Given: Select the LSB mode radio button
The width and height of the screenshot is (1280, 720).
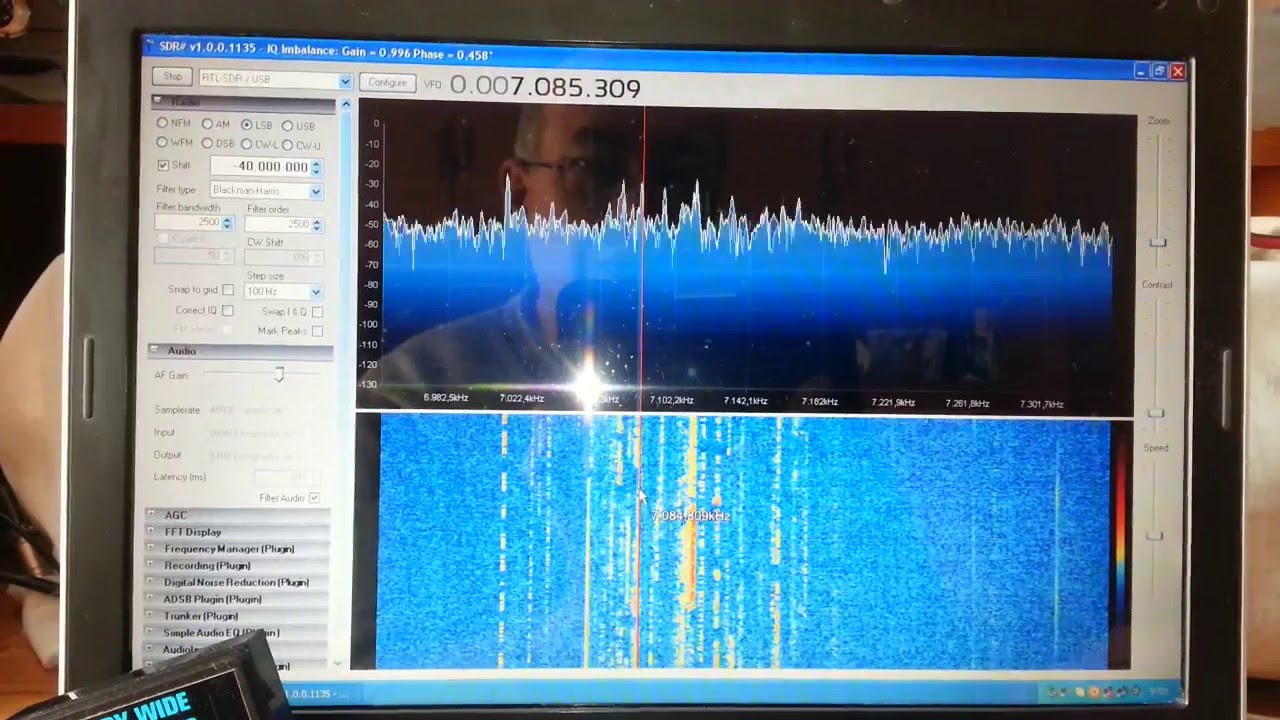Looking at the screenshot, I should click(247, 125).
